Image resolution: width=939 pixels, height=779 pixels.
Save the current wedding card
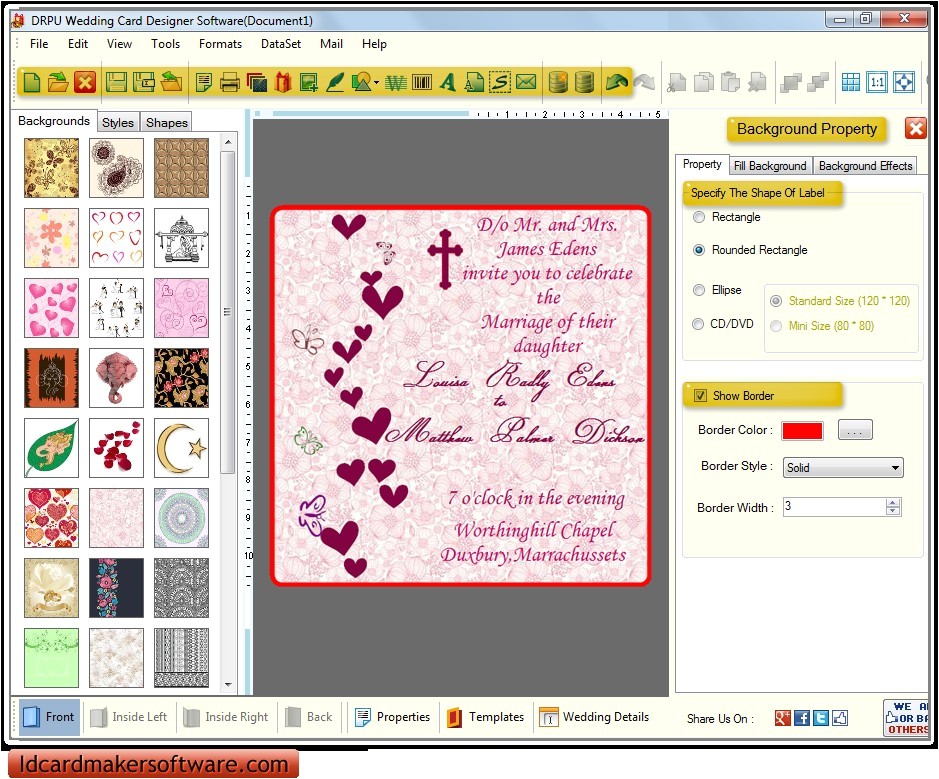[x=115, y=83]
